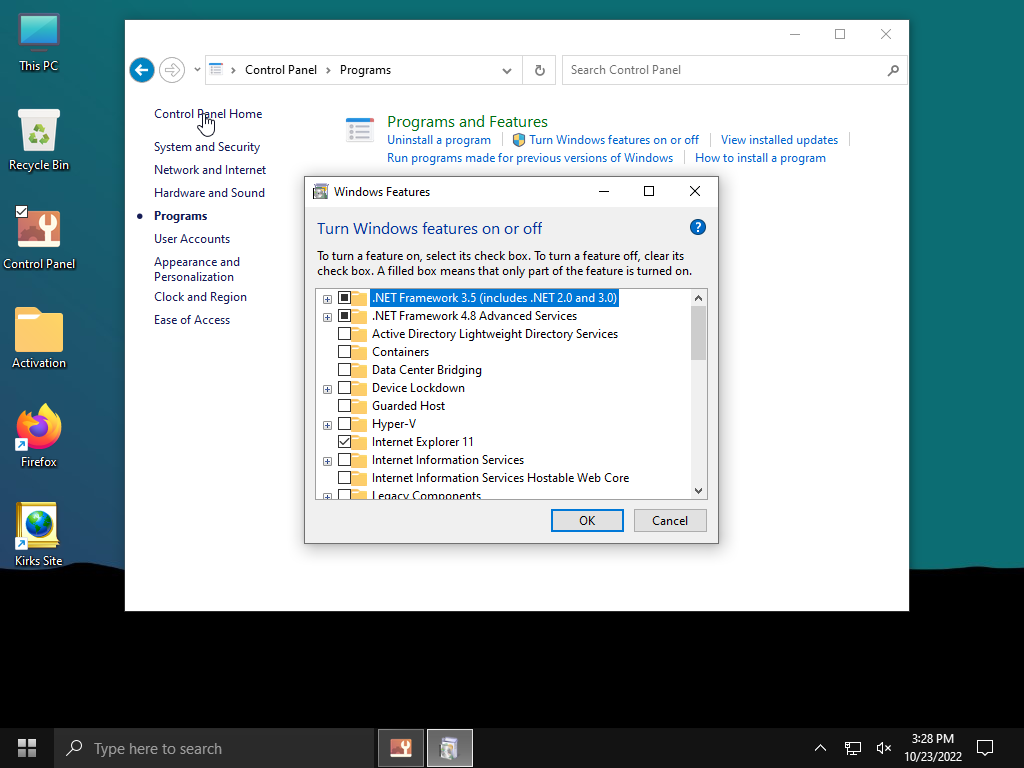The image size is (1024, 768).
Task: Open the Activation folder on desktop
Action: [x=39, y=338]
